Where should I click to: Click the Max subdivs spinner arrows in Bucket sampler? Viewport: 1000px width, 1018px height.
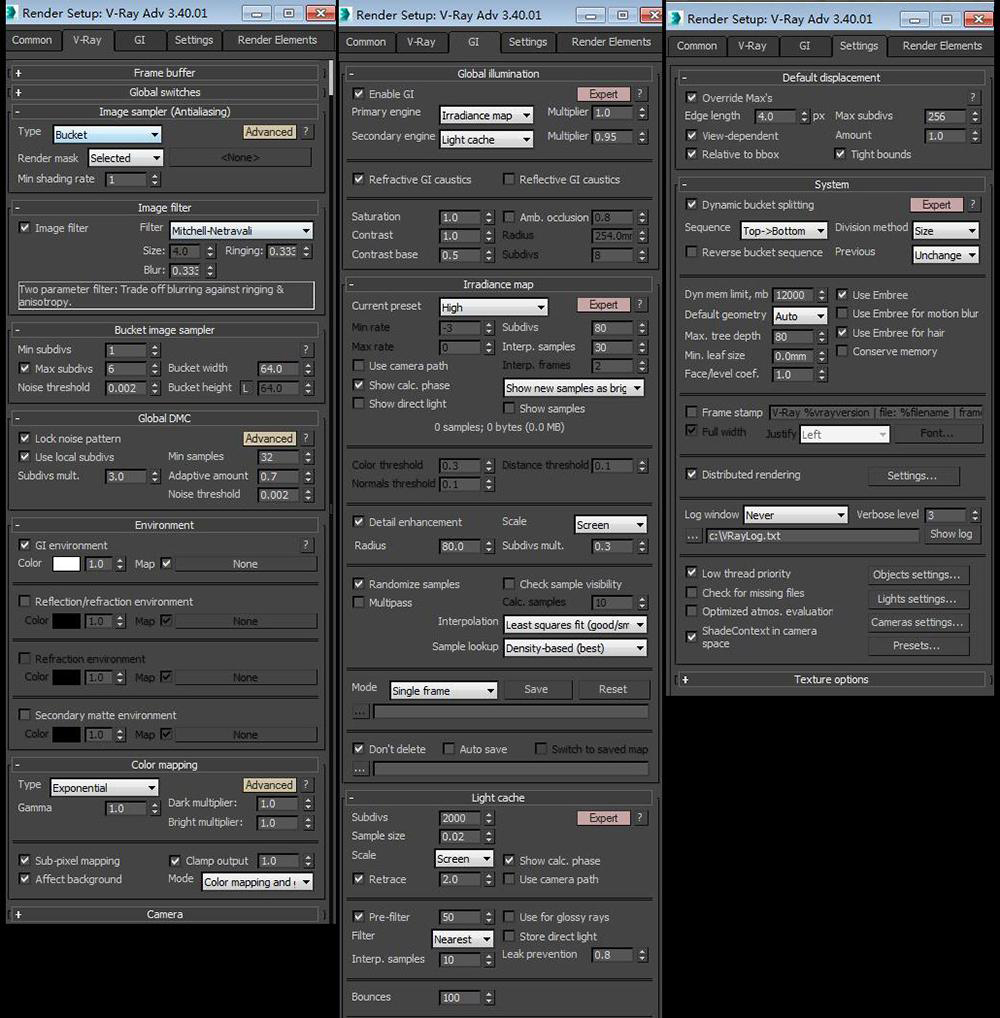click(155, 369)
